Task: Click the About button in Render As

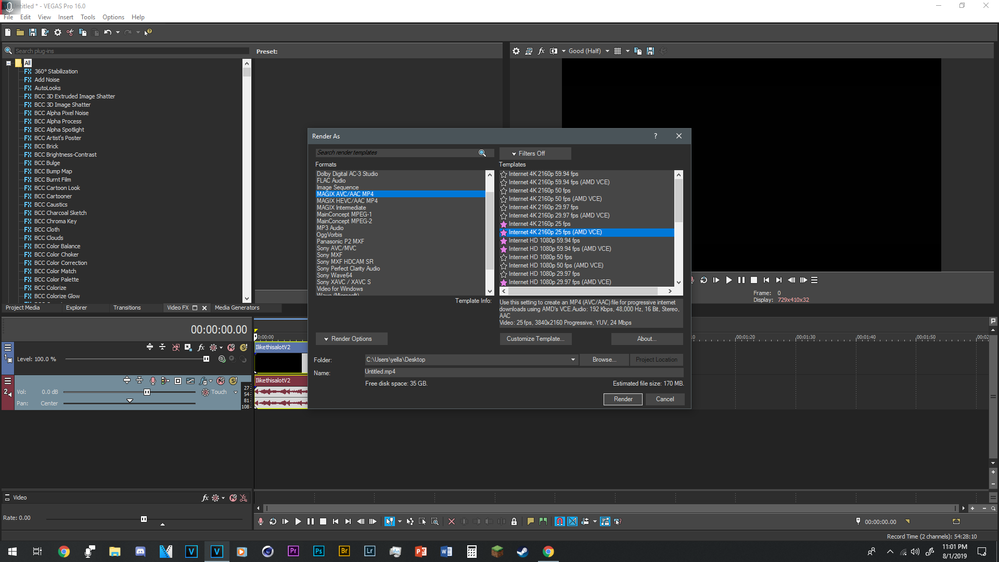Action: tap(646, 339)
